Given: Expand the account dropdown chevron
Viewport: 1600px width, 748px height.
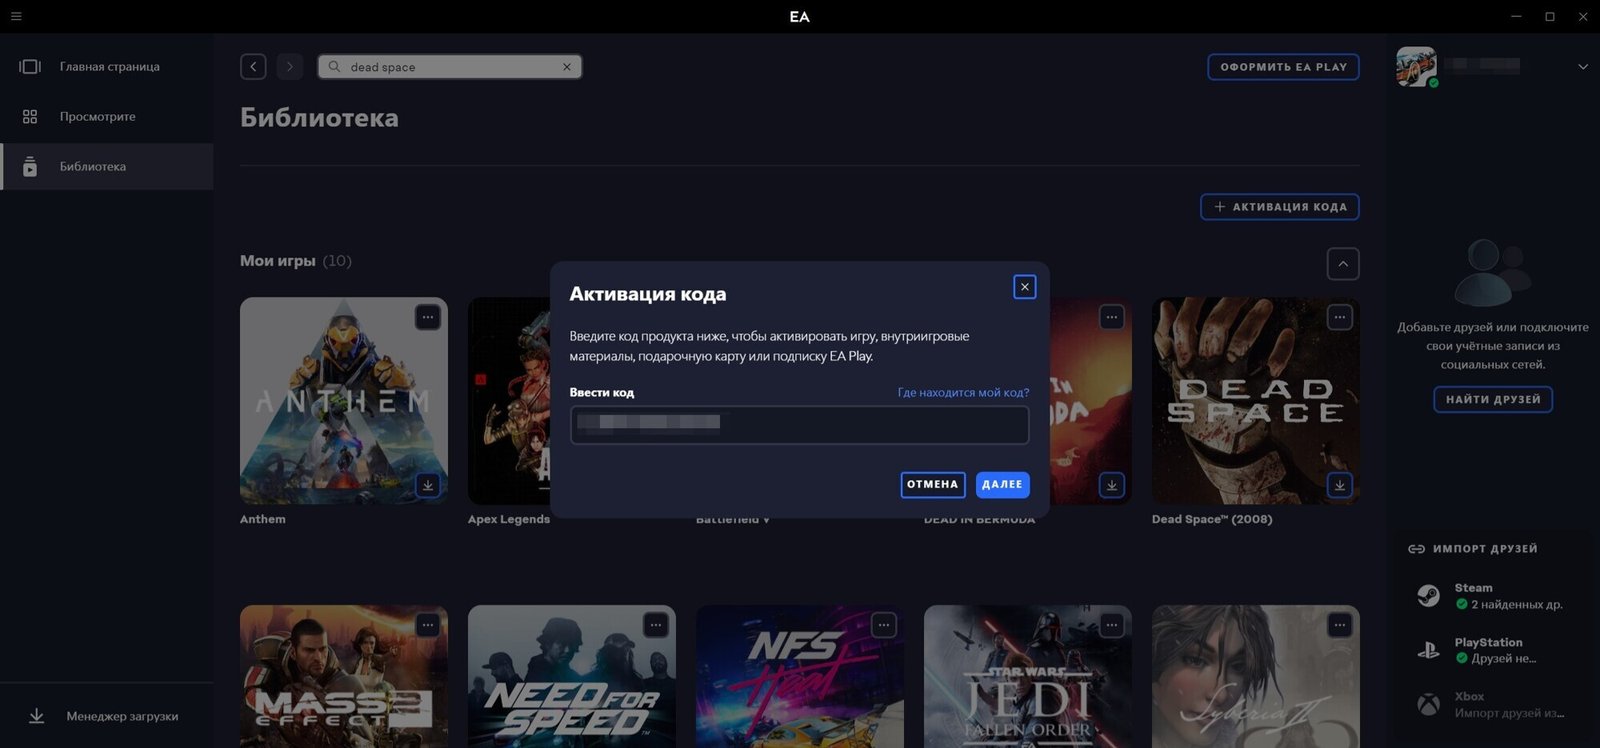Looking at the screenshot, I should coord(1583,67).
